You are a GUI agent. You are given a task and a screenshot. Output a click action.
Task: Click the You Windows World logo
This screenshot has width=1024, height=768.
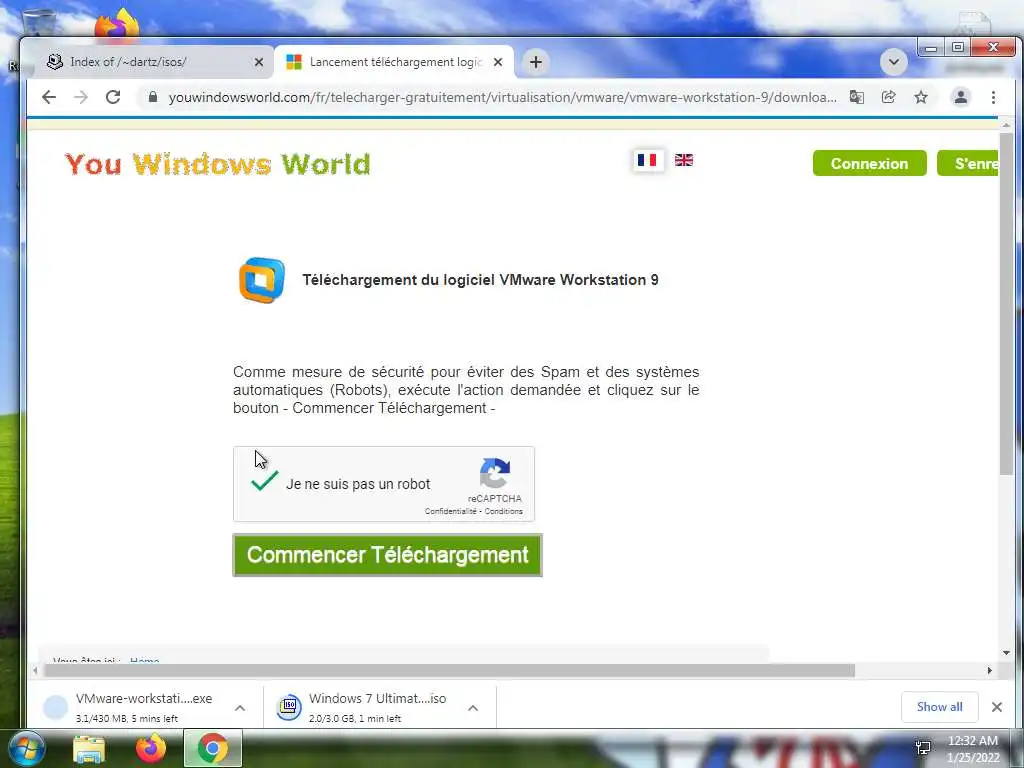pyautogui.click(x=217, y=164)
